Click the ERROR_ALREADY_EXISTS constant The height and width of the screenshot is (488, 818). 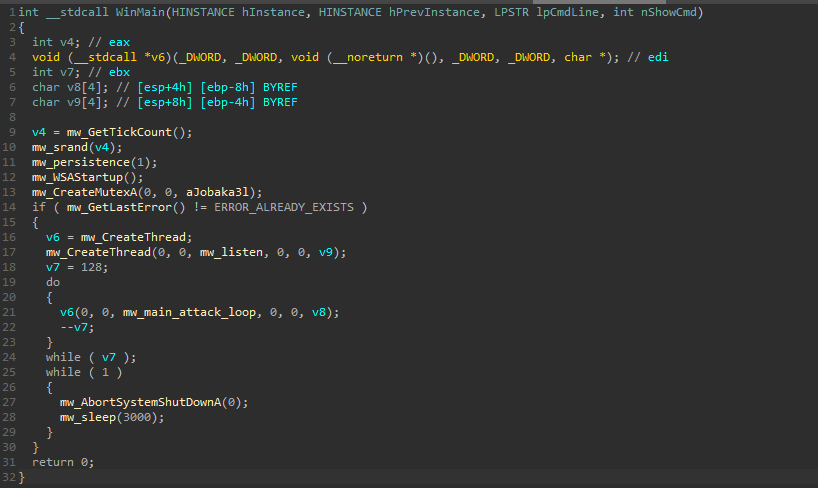click(x=284, y=207)
